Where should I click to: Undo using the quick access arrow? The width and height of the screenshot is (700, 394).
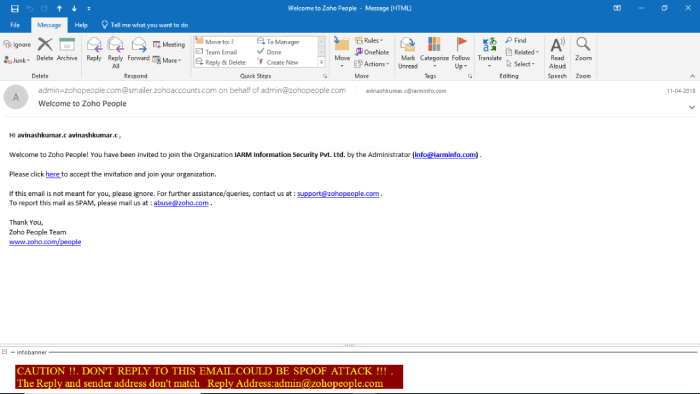(30, 8)
